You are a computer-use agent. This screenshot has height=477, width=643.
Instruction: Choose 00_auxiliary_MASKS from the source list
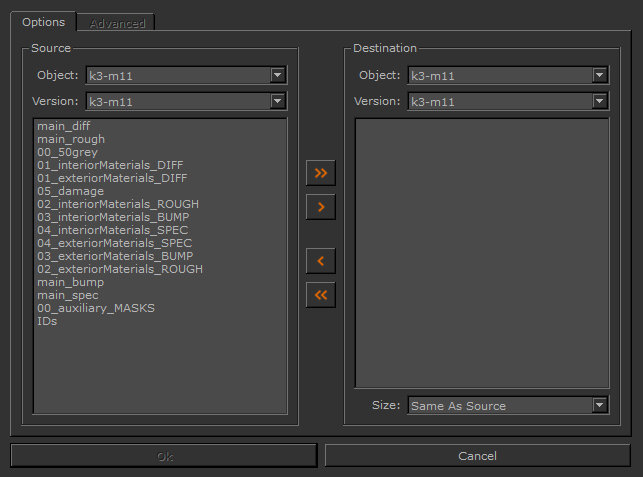tap(95, 308)
